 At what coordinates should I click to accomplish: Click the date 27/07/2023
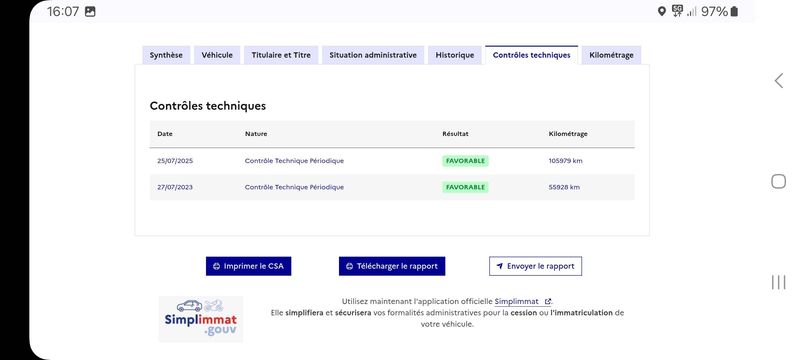[175, 187]
